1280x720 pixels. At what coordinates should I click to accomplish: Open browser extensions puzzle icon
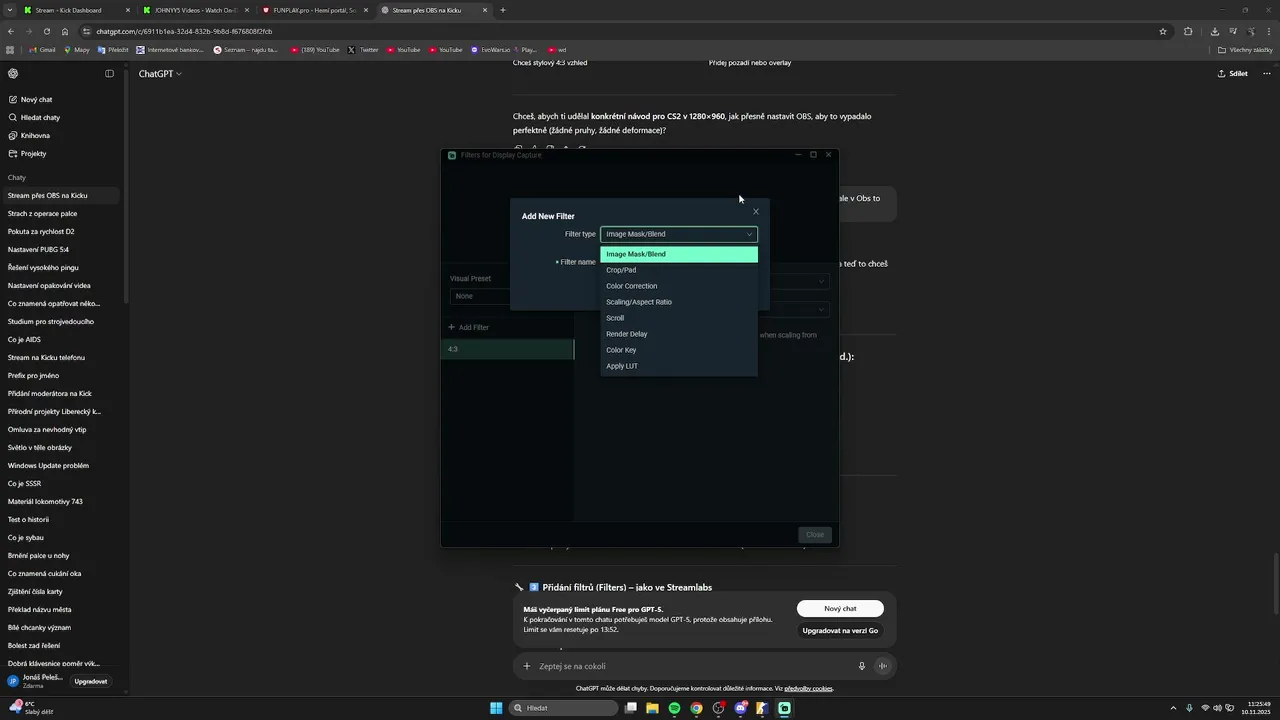[1188, 31]
